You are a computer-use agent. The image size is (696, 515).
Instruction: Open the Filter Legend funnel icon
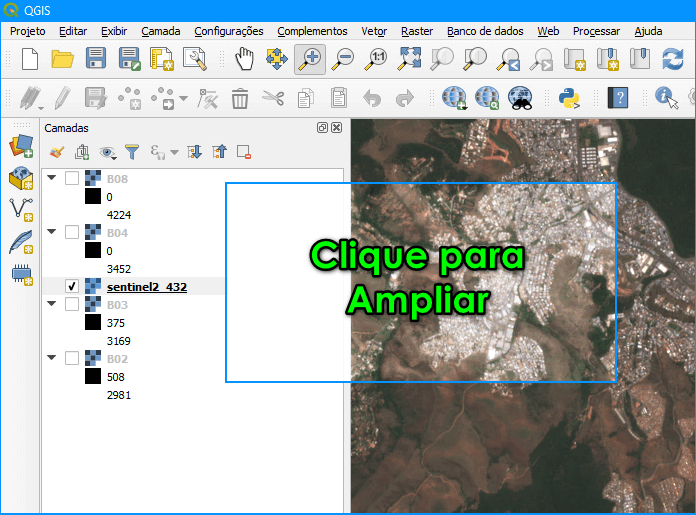(x=132, y=152)
